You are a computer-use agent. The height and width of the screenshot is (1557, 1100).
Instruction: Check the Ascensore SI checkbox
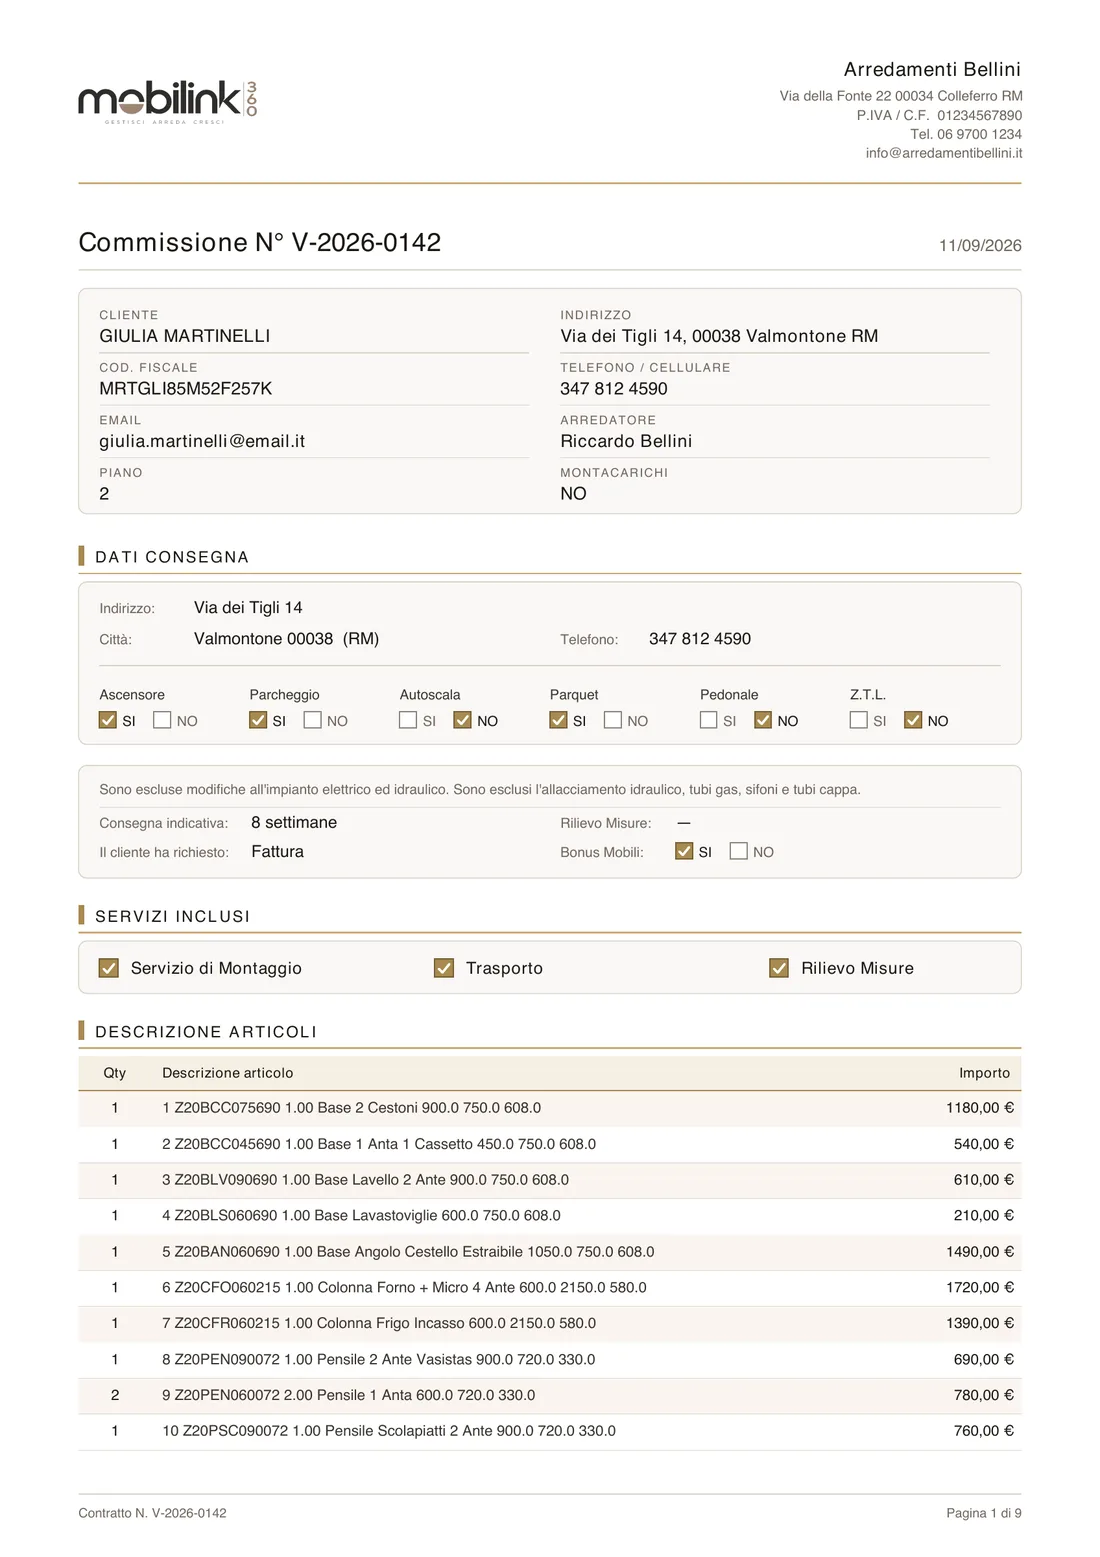(x=108, y=720)
